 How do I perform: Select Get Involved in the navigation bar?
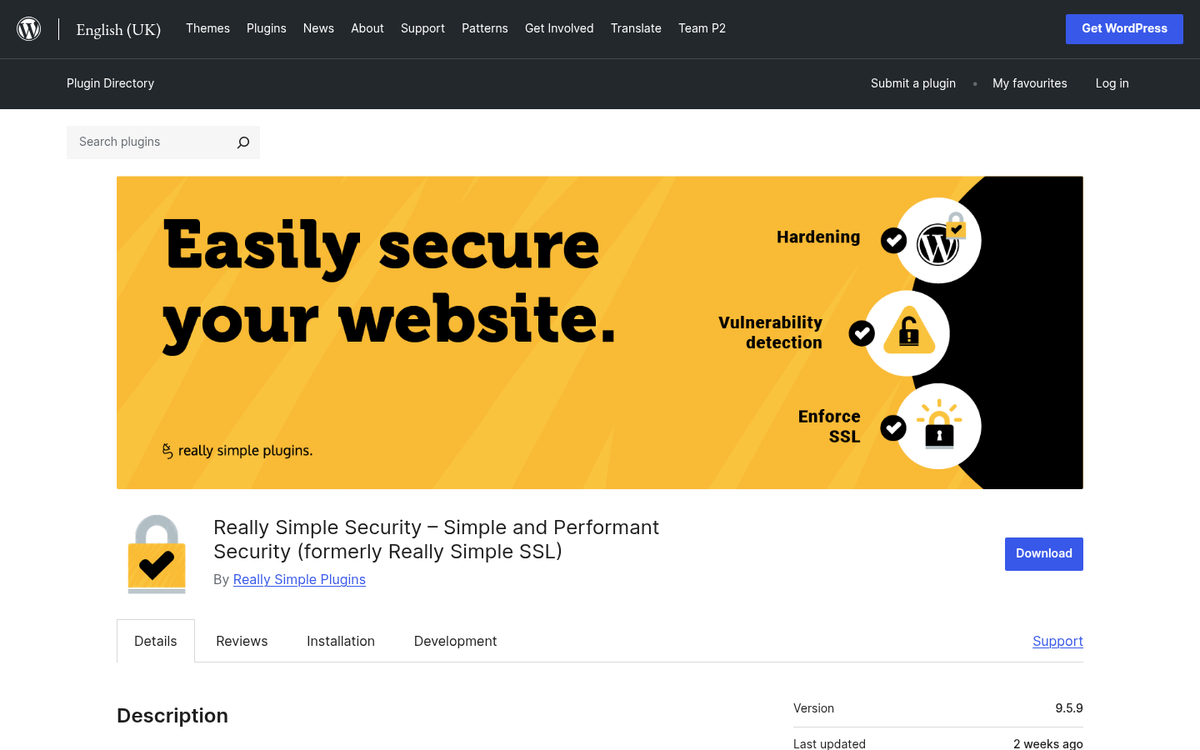[x=559, y=28]
